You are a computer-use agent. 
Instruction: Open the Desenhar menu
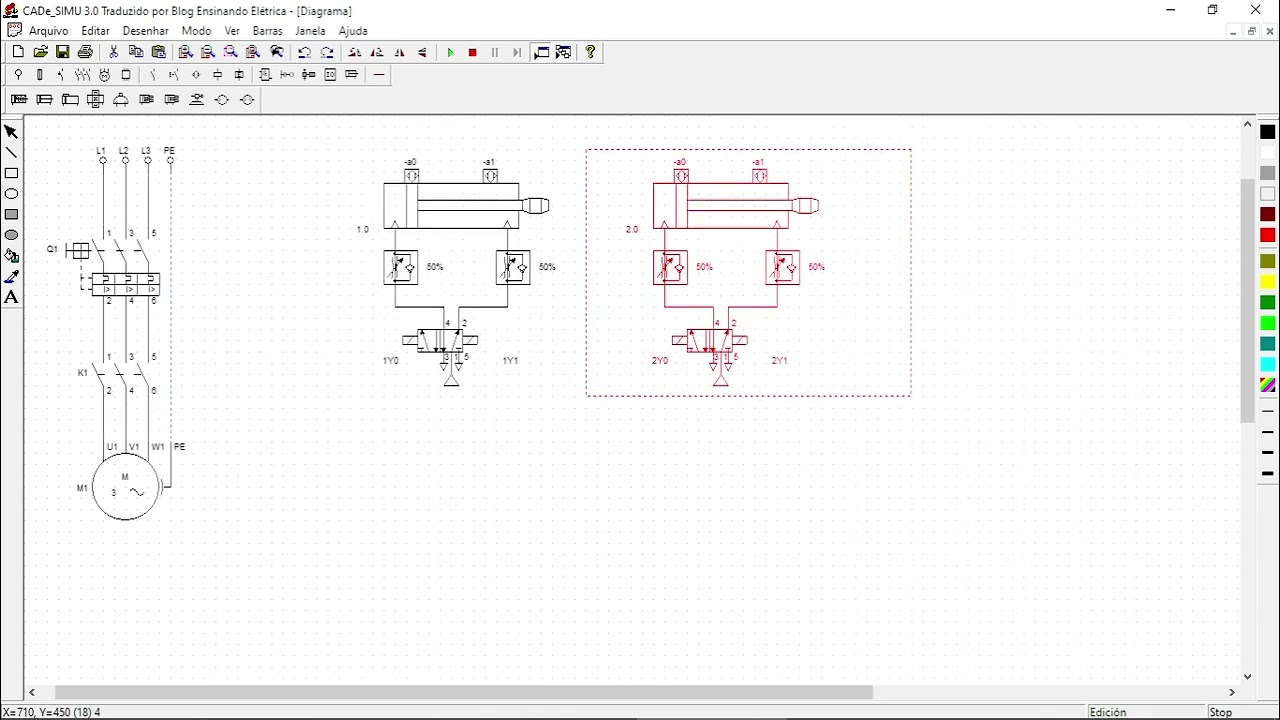(146, 31)
